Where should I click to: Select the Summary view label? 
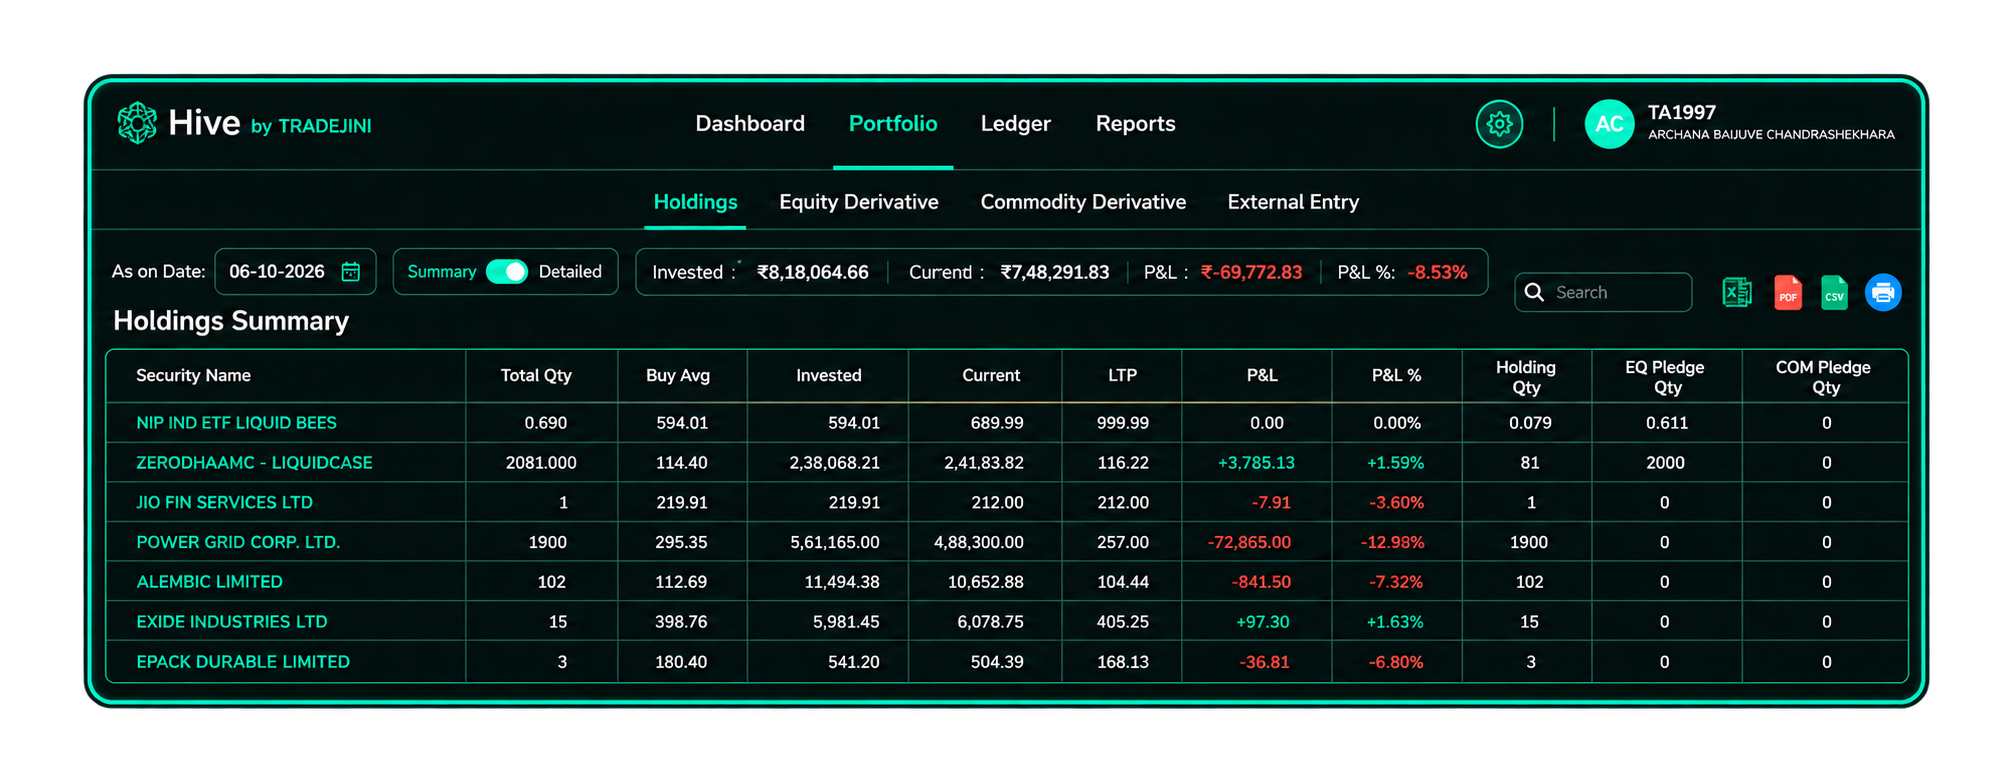click(442, 272)
